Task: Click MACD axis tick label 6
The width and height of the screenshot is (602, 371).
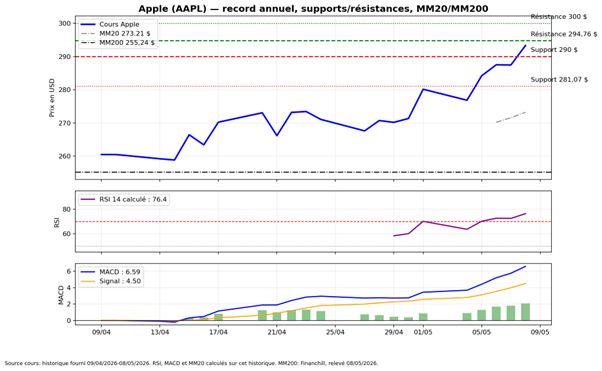Action: click(69, 272)
